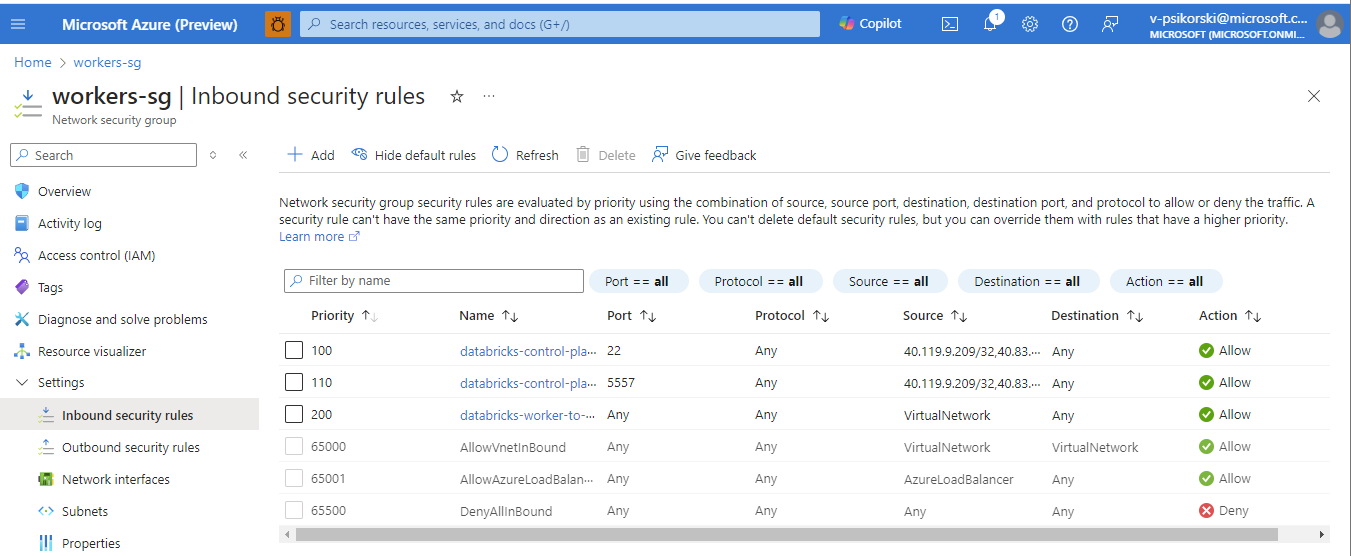Click Add to create a rule
The width and height of the screenshot is (1351, 556).
click(311, 155)
